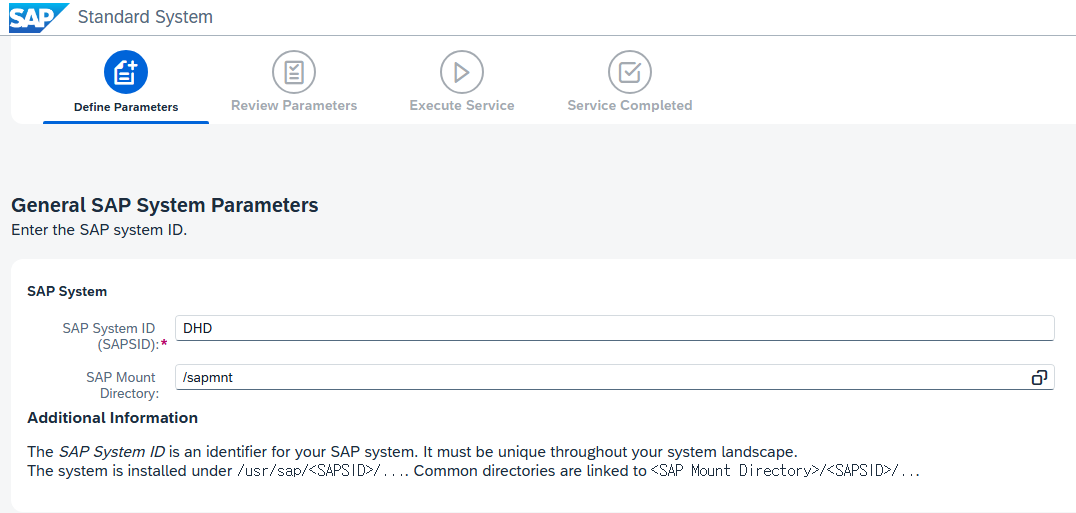Click the SAP System section header
Image resolution: width=1076 pixels, height=513 pixels.
(x=67, y=291)
